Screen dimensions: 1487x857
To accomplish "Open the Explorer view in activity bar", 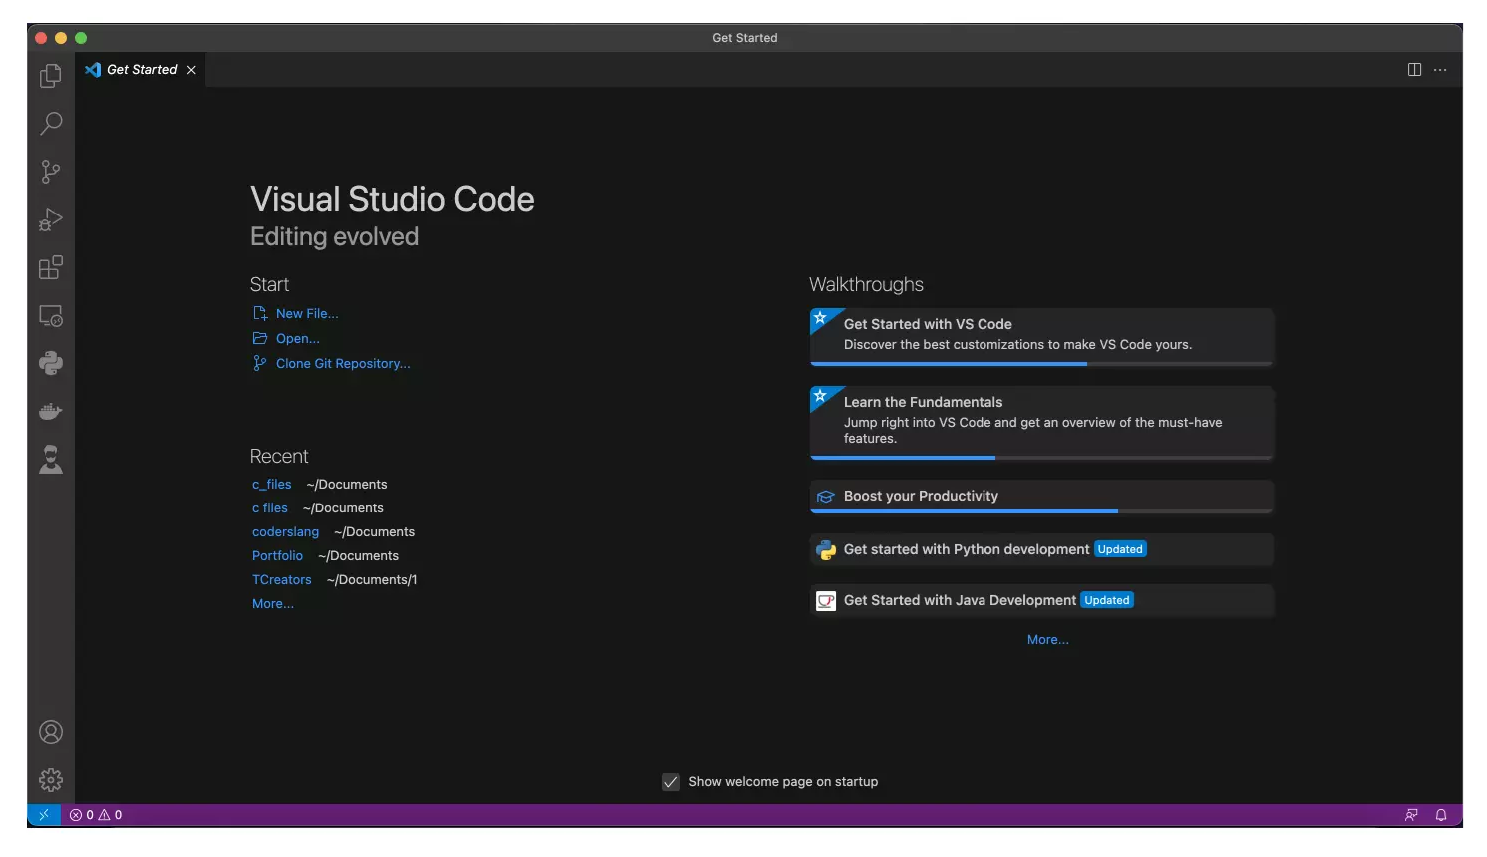I will (x=51, y=76).
